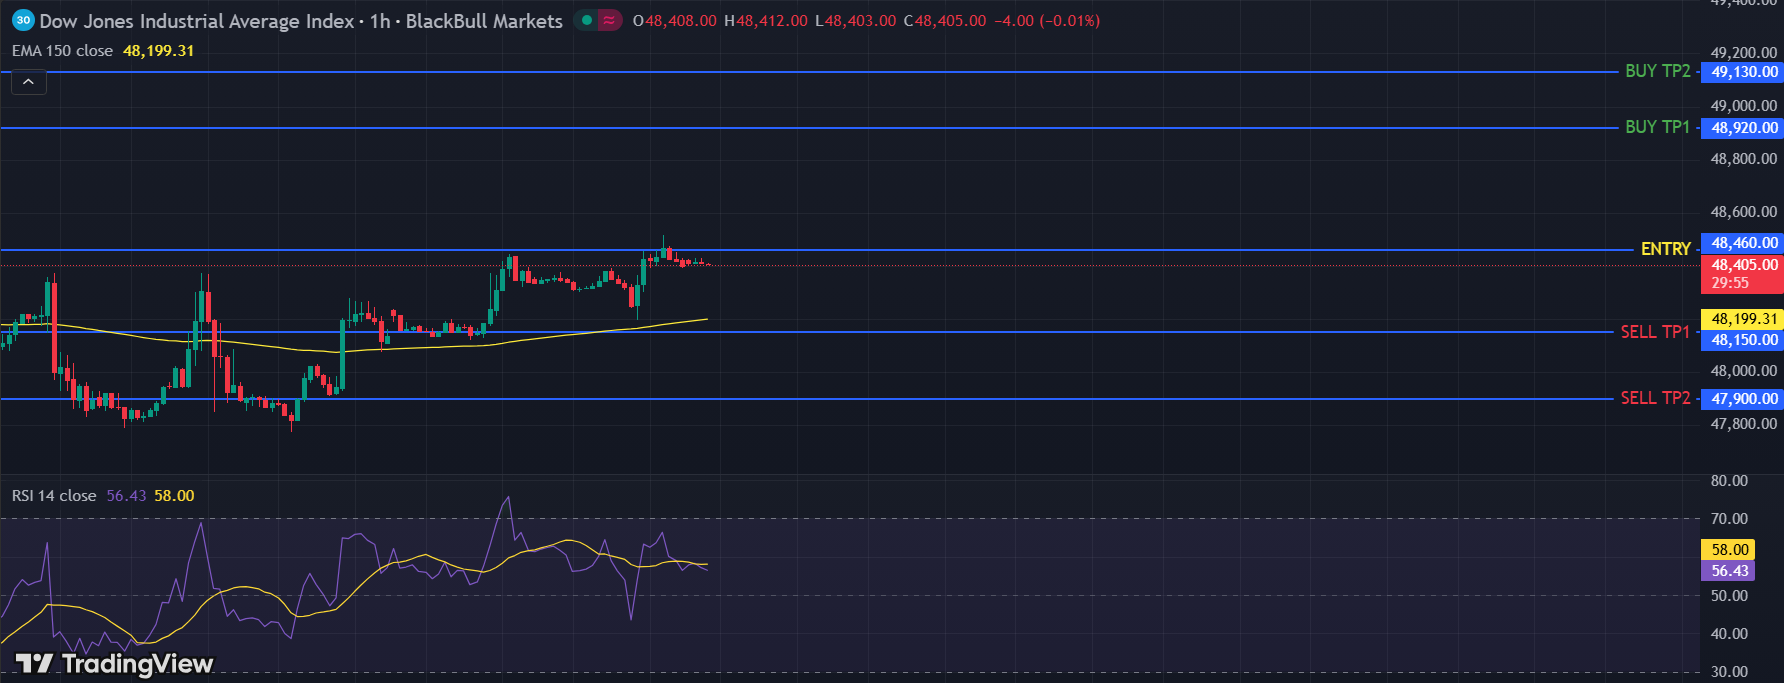Click the Dow Jones 30 symbol logo

[x=23, y=20]
